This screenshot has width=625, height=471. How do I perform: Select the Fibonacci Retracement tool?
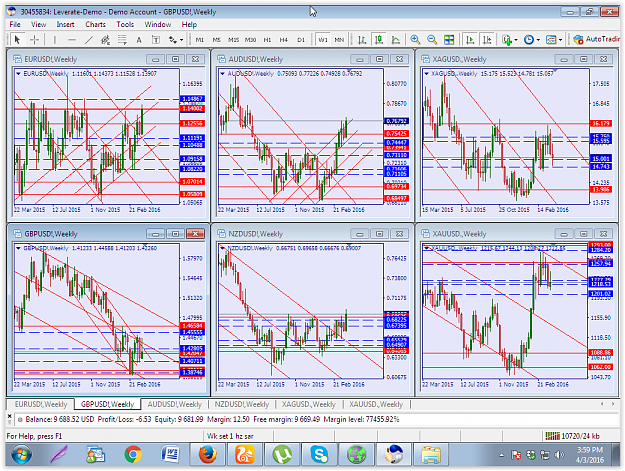pyautogui.click(x=122, y=39)
